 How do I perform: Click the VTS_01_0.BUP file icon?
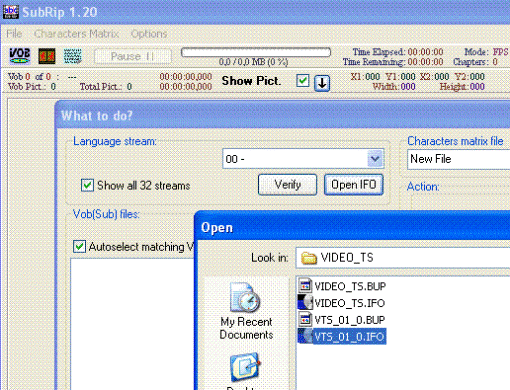(x=305, y=320)
